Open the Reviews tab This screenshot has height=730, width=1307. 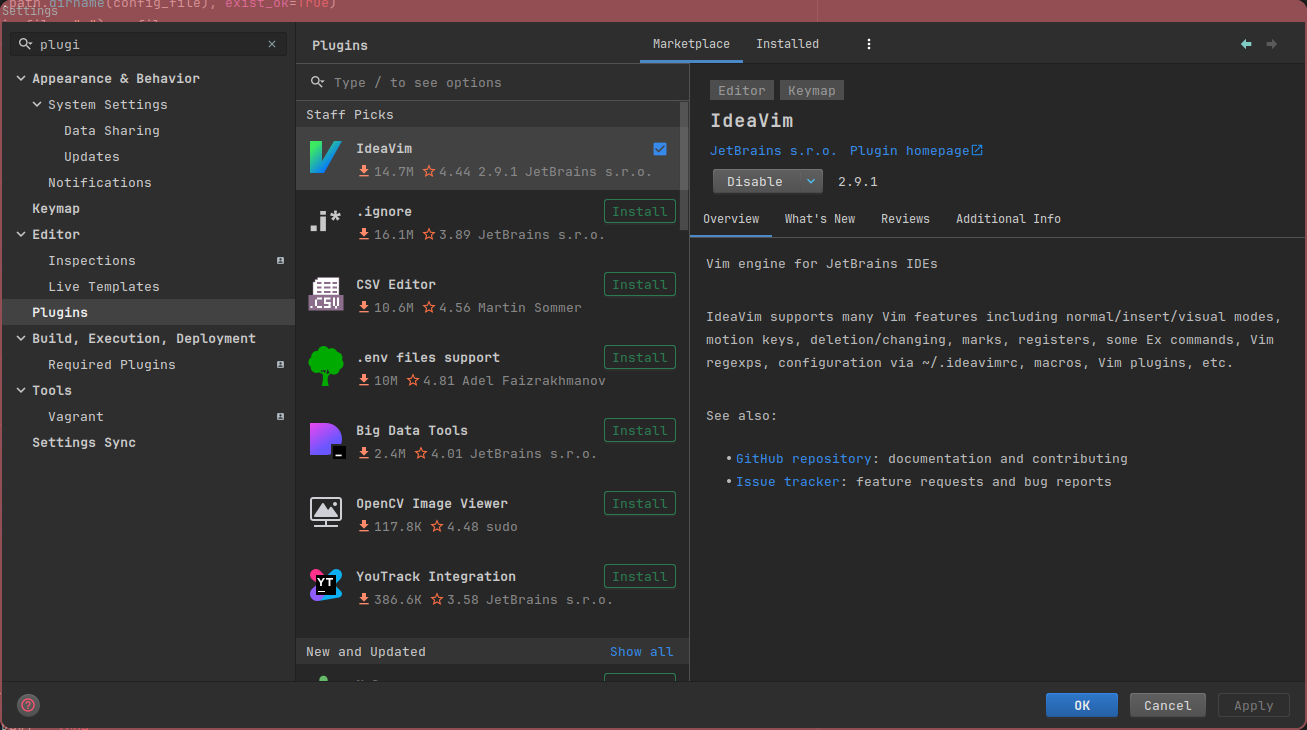pyautogui.click(x=905, y=219)
